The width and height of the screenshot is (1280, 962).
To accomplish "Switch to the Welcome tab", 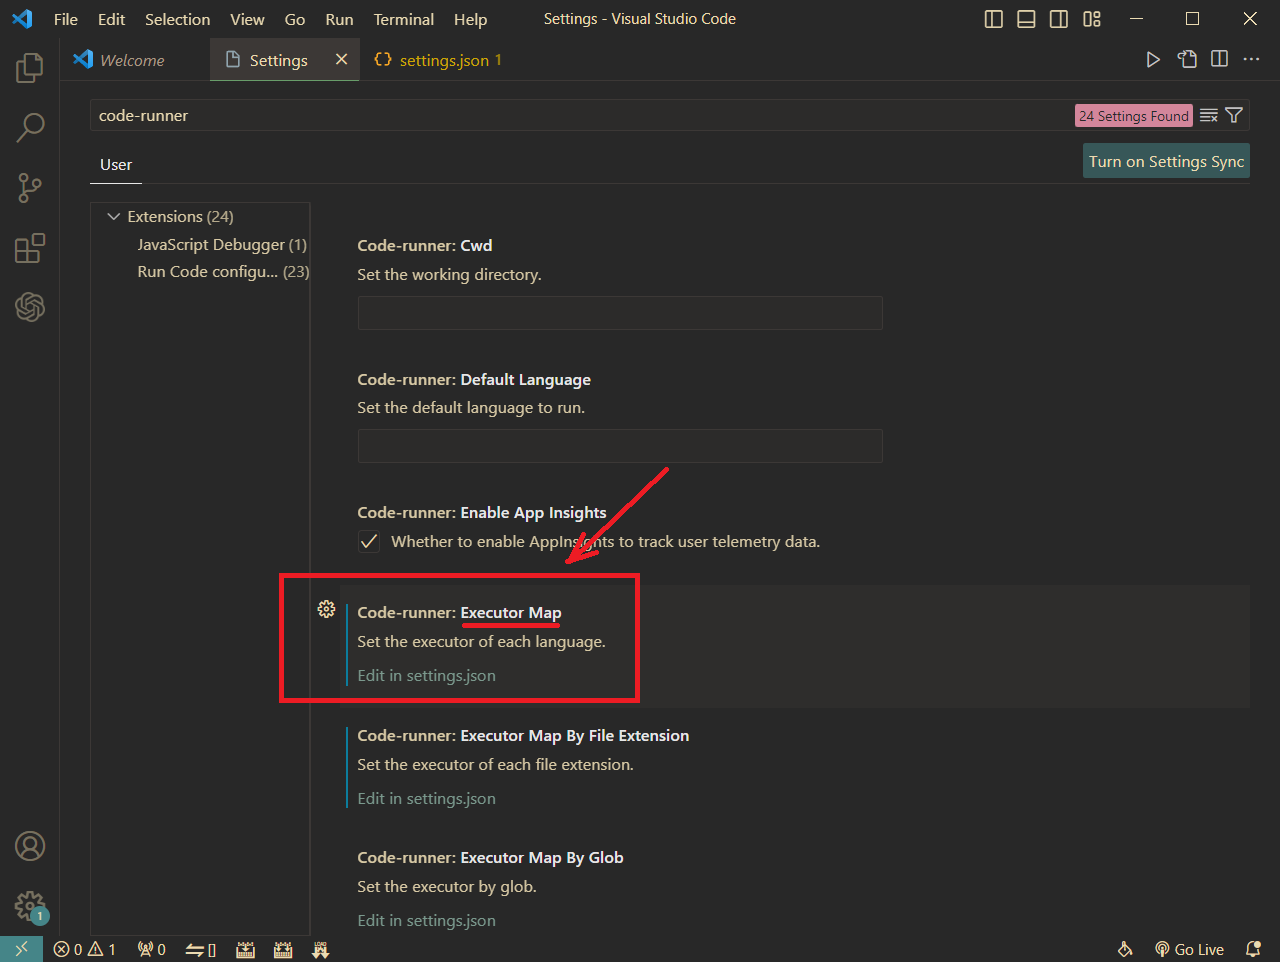I will click(135, 60).
